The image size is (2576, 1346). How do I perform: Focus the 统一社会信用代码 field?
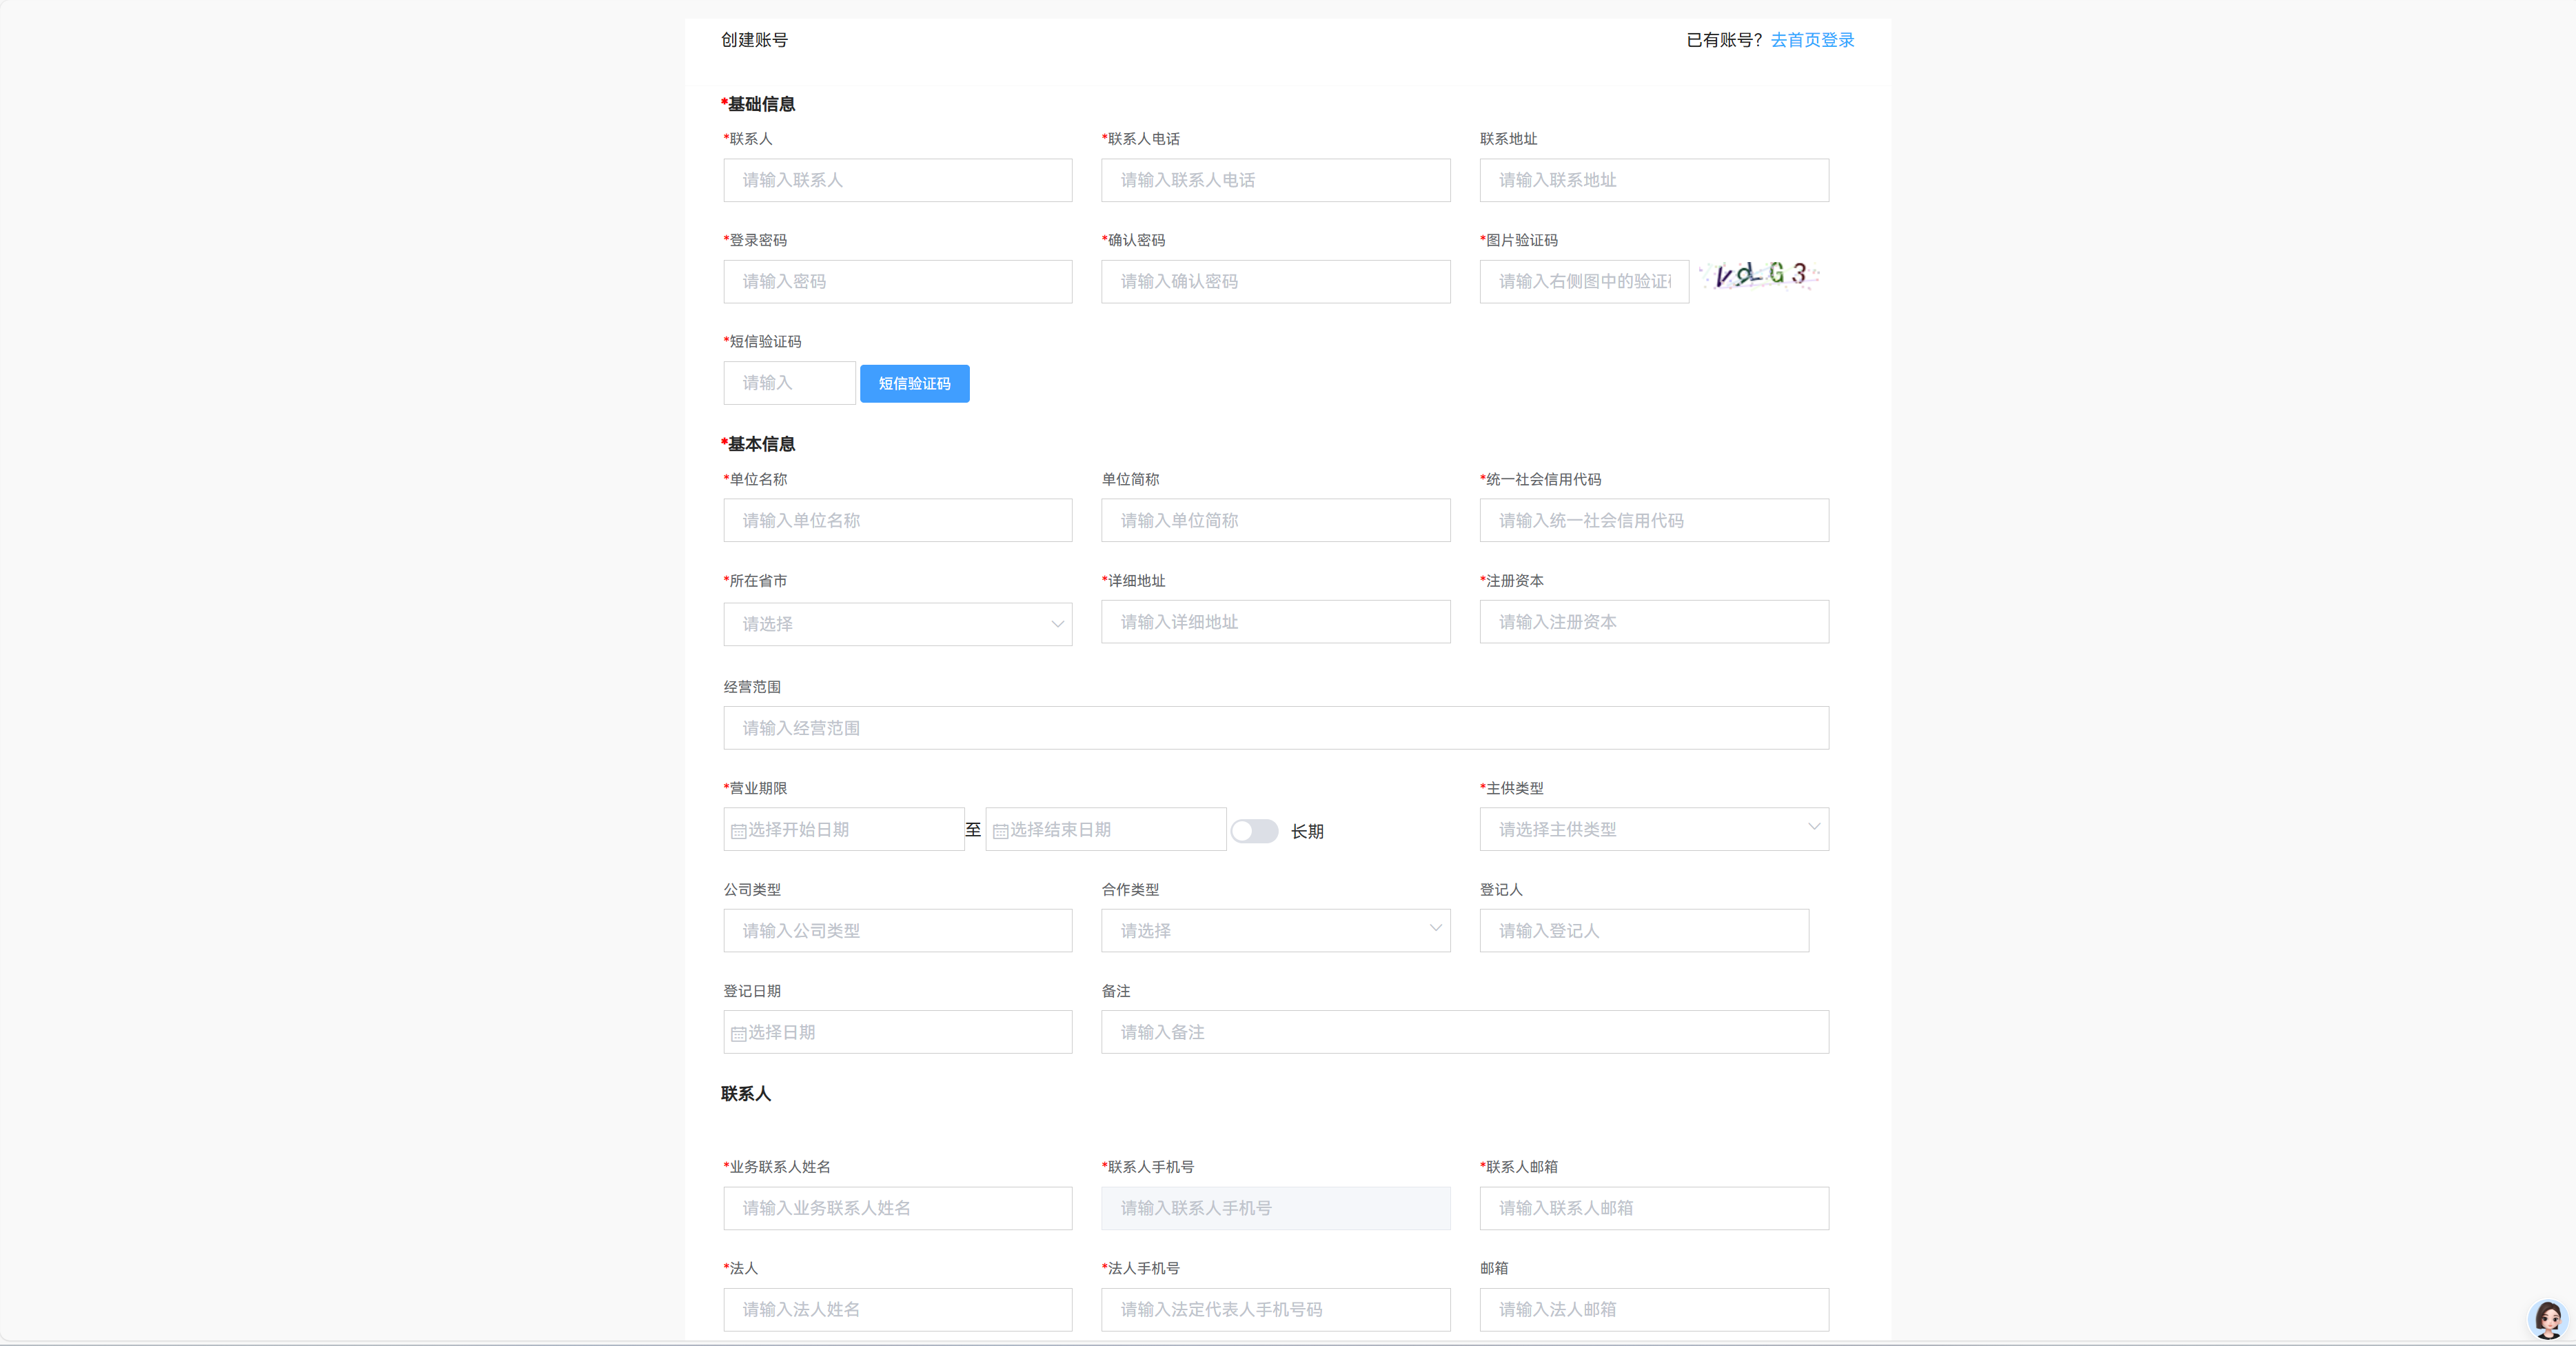[1654, 520]
